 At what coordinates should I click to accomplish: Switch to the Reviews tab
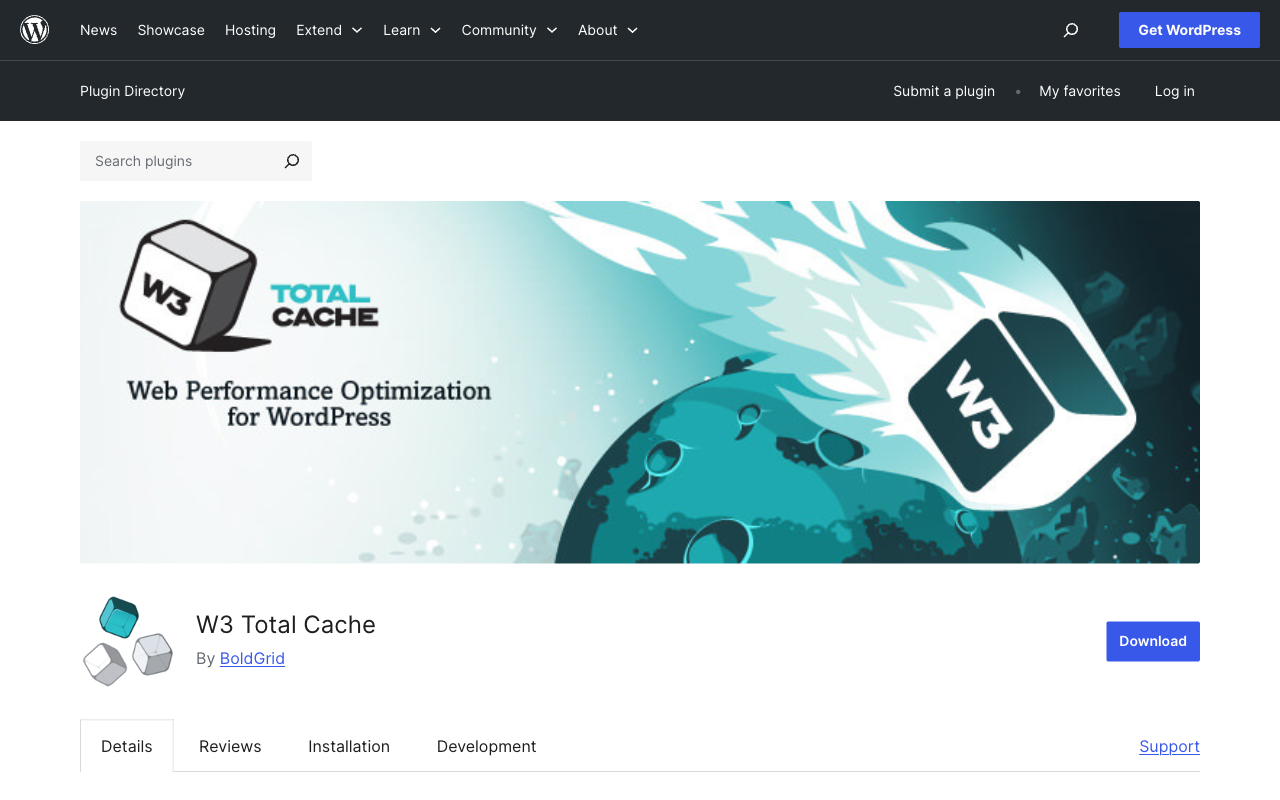pyautogui.click(x=230, y=746)
